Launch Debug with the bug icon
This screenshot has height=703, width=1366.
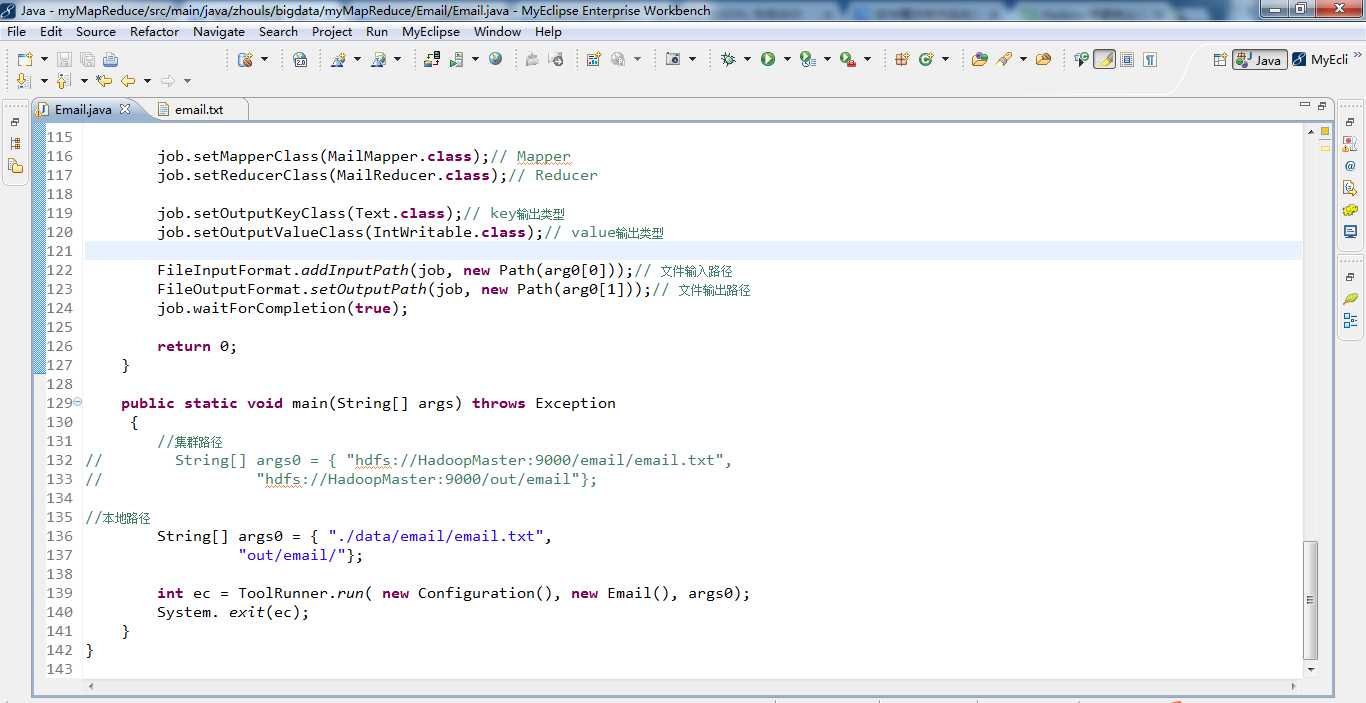point(728,59)
